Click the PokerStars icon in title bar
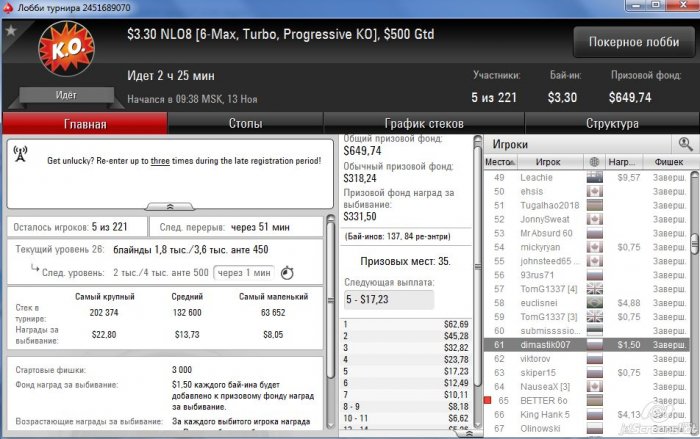Image resolution: width=700 pixels, height=439 pixels. point(8,8)
